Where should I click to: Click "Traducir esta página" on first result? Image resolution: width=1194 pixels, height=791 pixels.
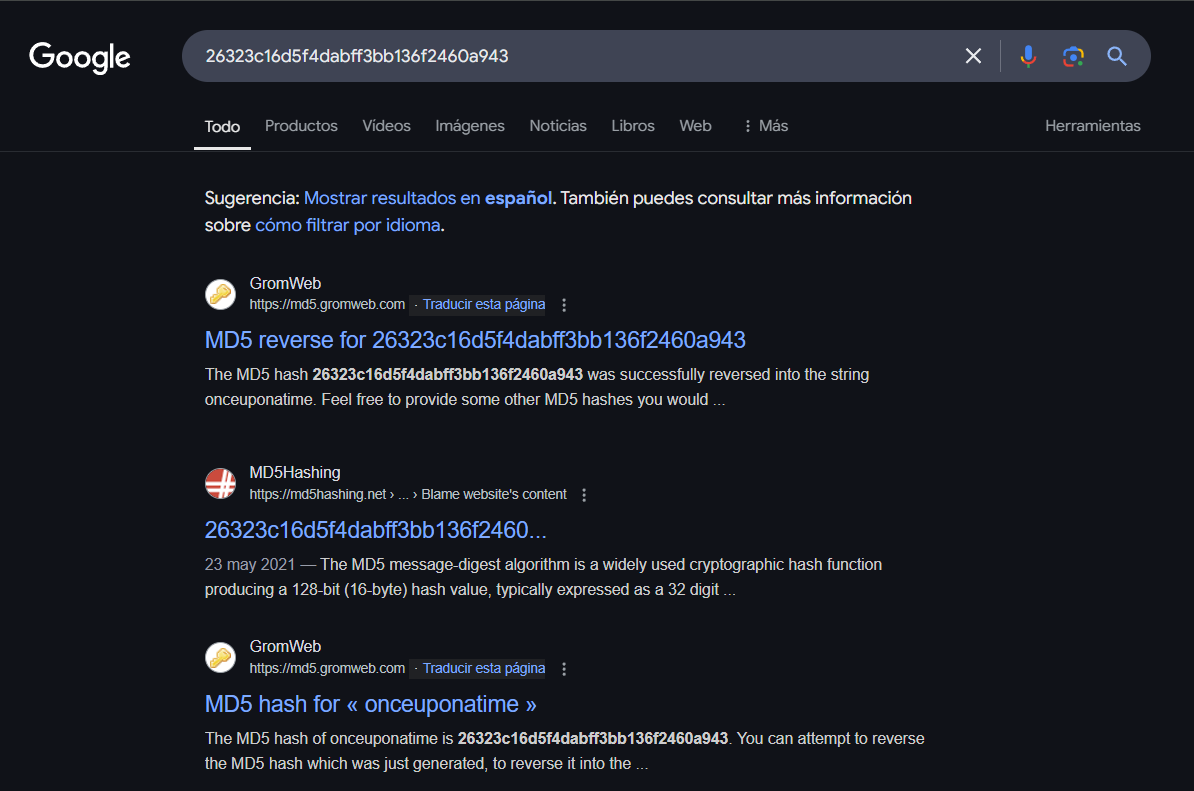point(484,305)
